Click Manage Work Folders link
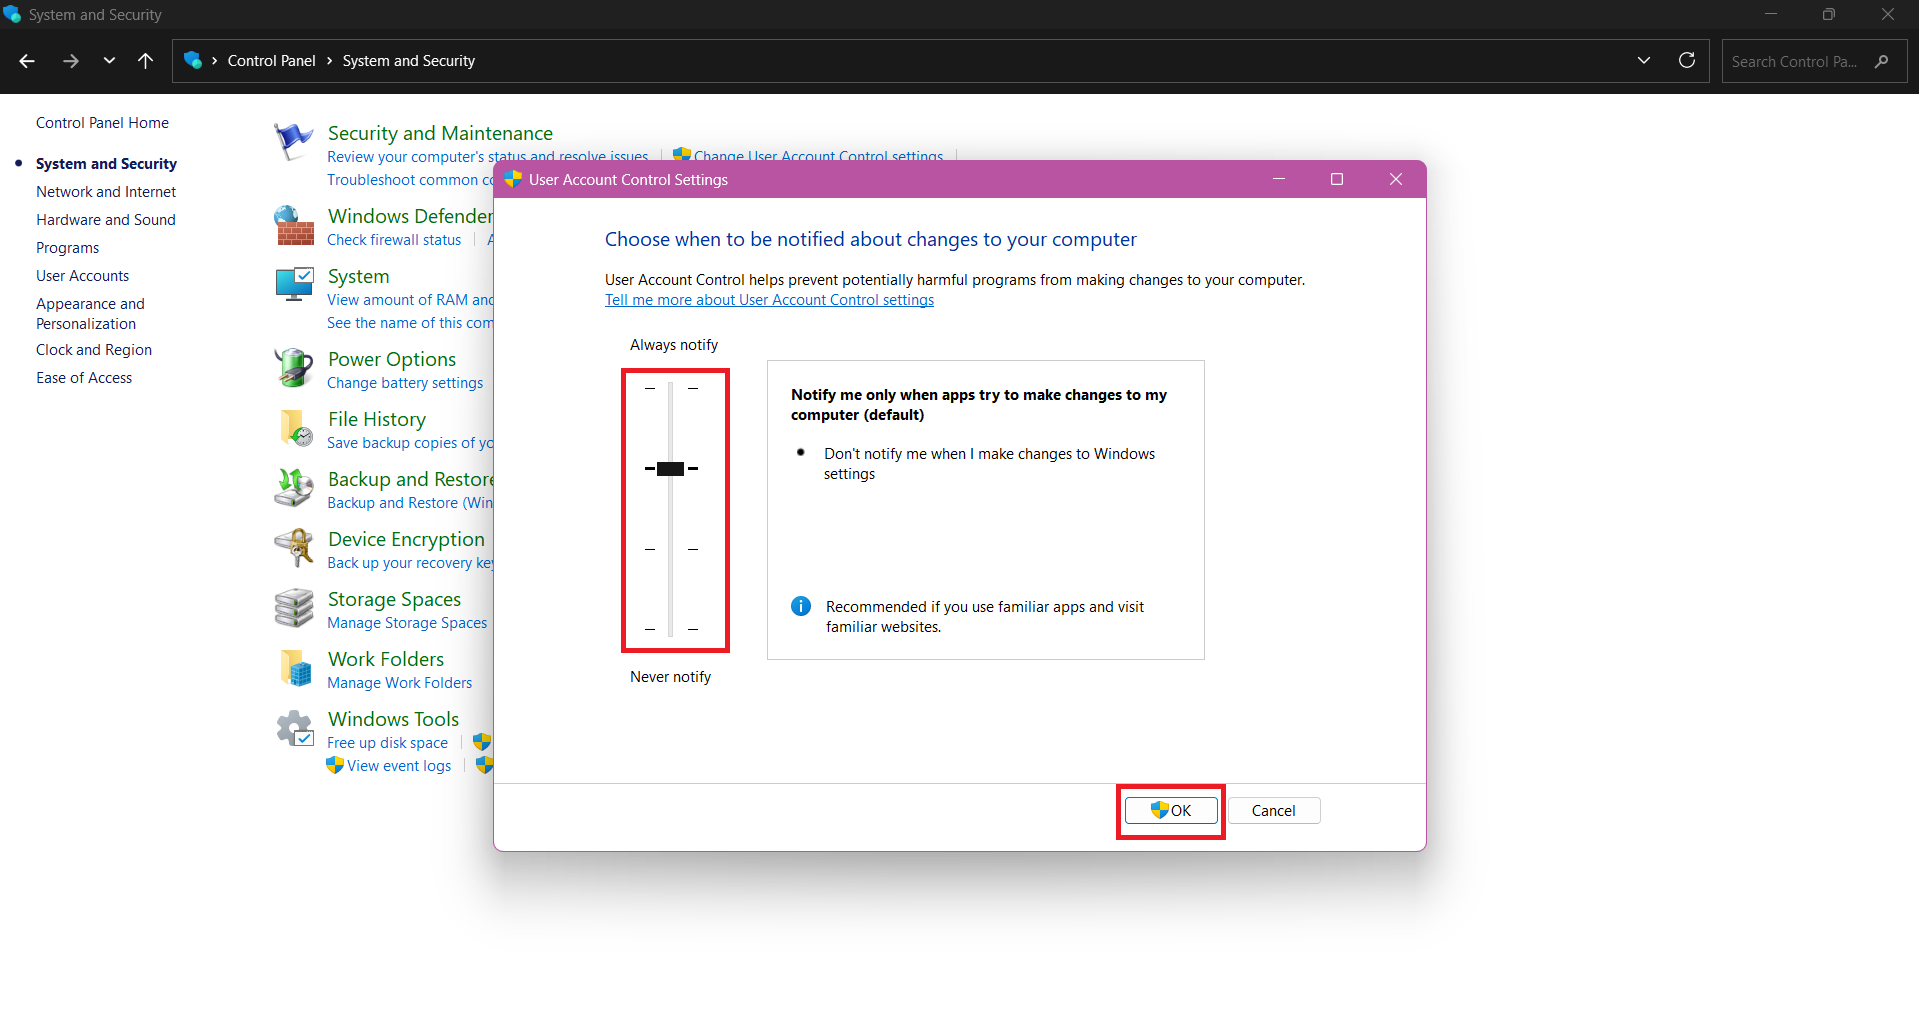 point(400,683)
